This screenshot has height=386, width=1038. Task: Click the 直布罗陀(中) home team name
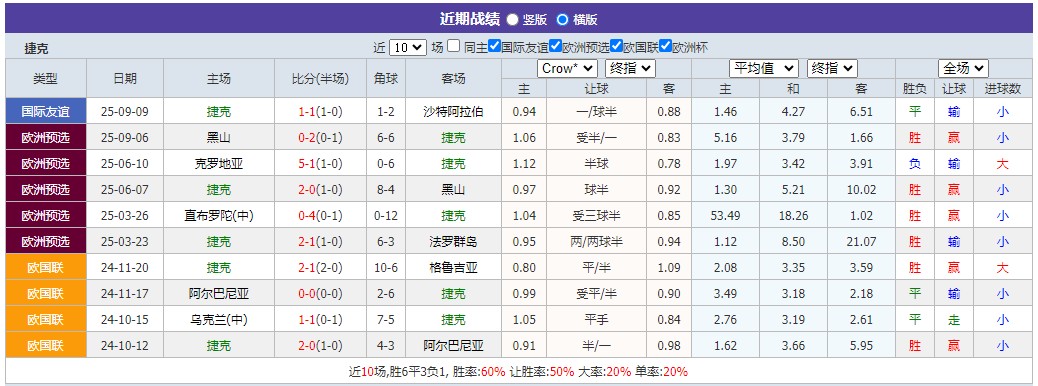[218, 216]
